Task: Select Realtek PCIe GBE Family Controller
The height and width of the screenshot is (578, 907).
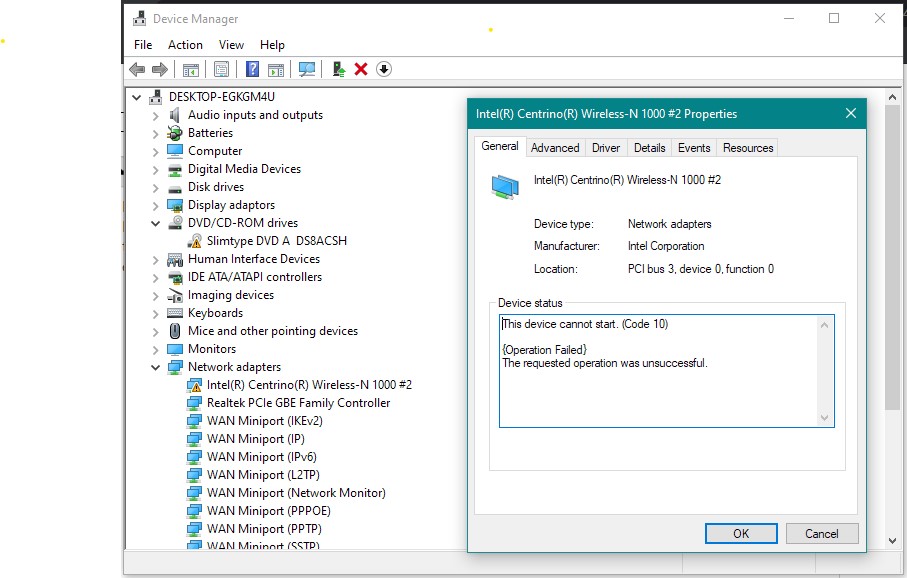Action: [x=298, y=403]
